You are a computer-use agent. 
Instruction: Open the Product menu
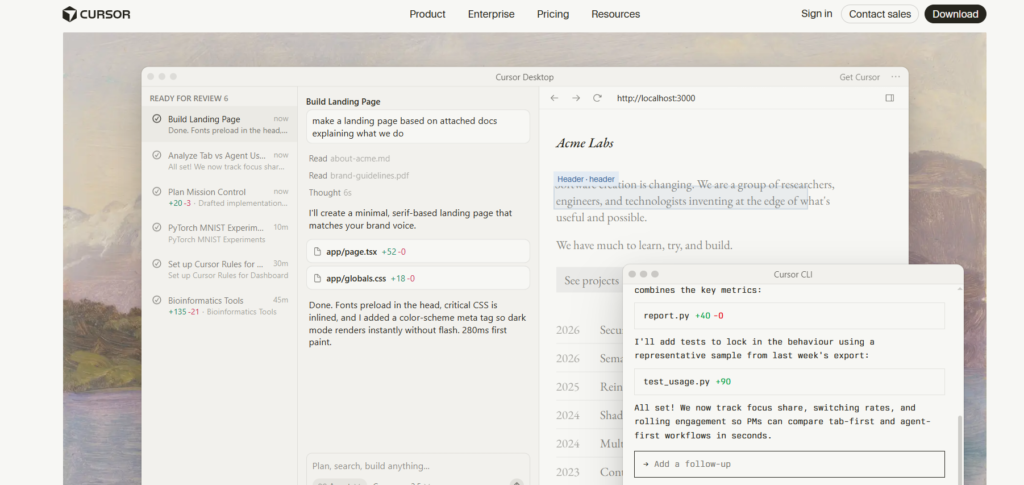(427, 14)
